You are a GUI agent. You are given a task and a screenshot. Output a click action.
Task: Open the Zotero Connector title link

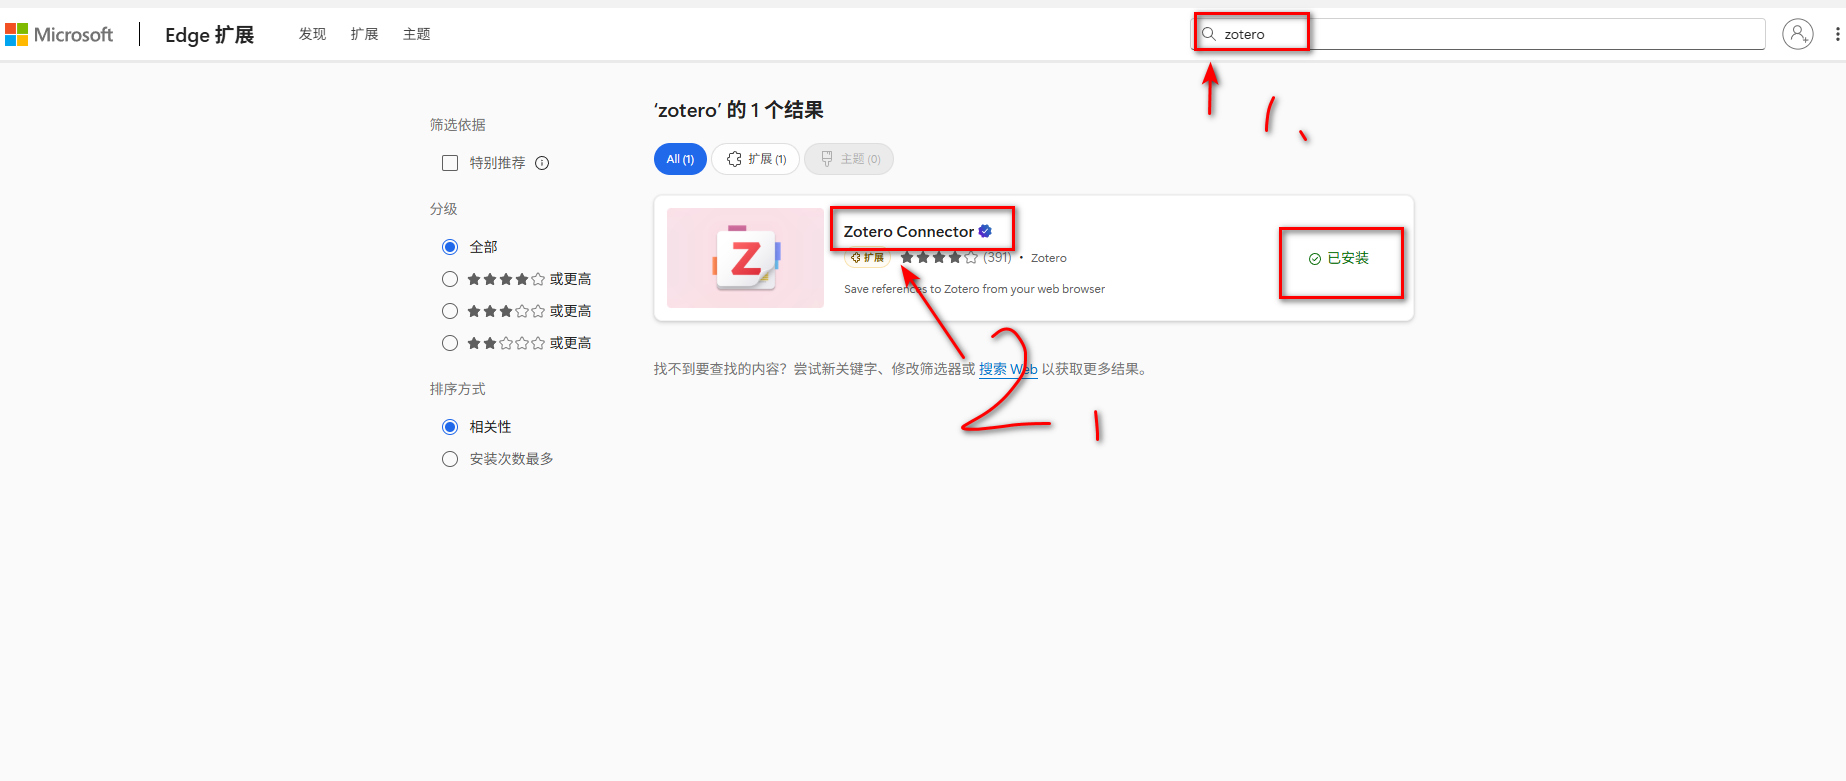click(908, 232)
